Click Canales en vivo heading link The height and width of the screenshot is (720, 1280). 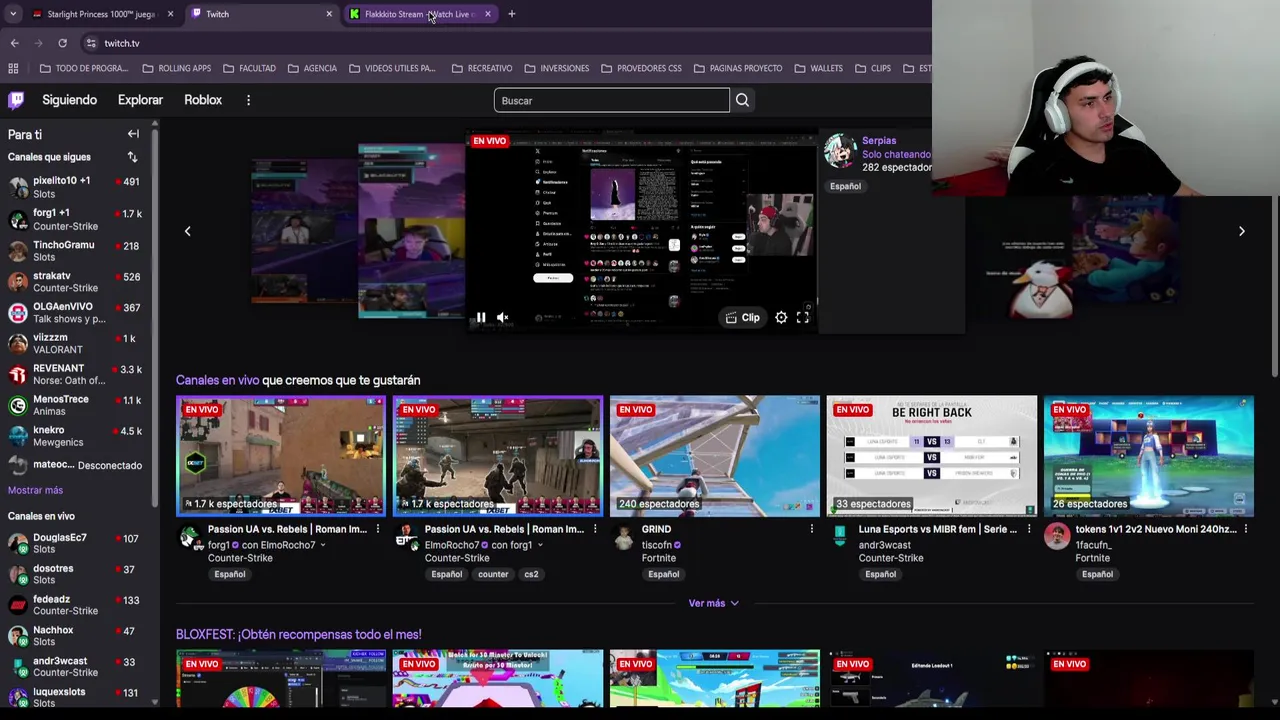pos(217,380)
